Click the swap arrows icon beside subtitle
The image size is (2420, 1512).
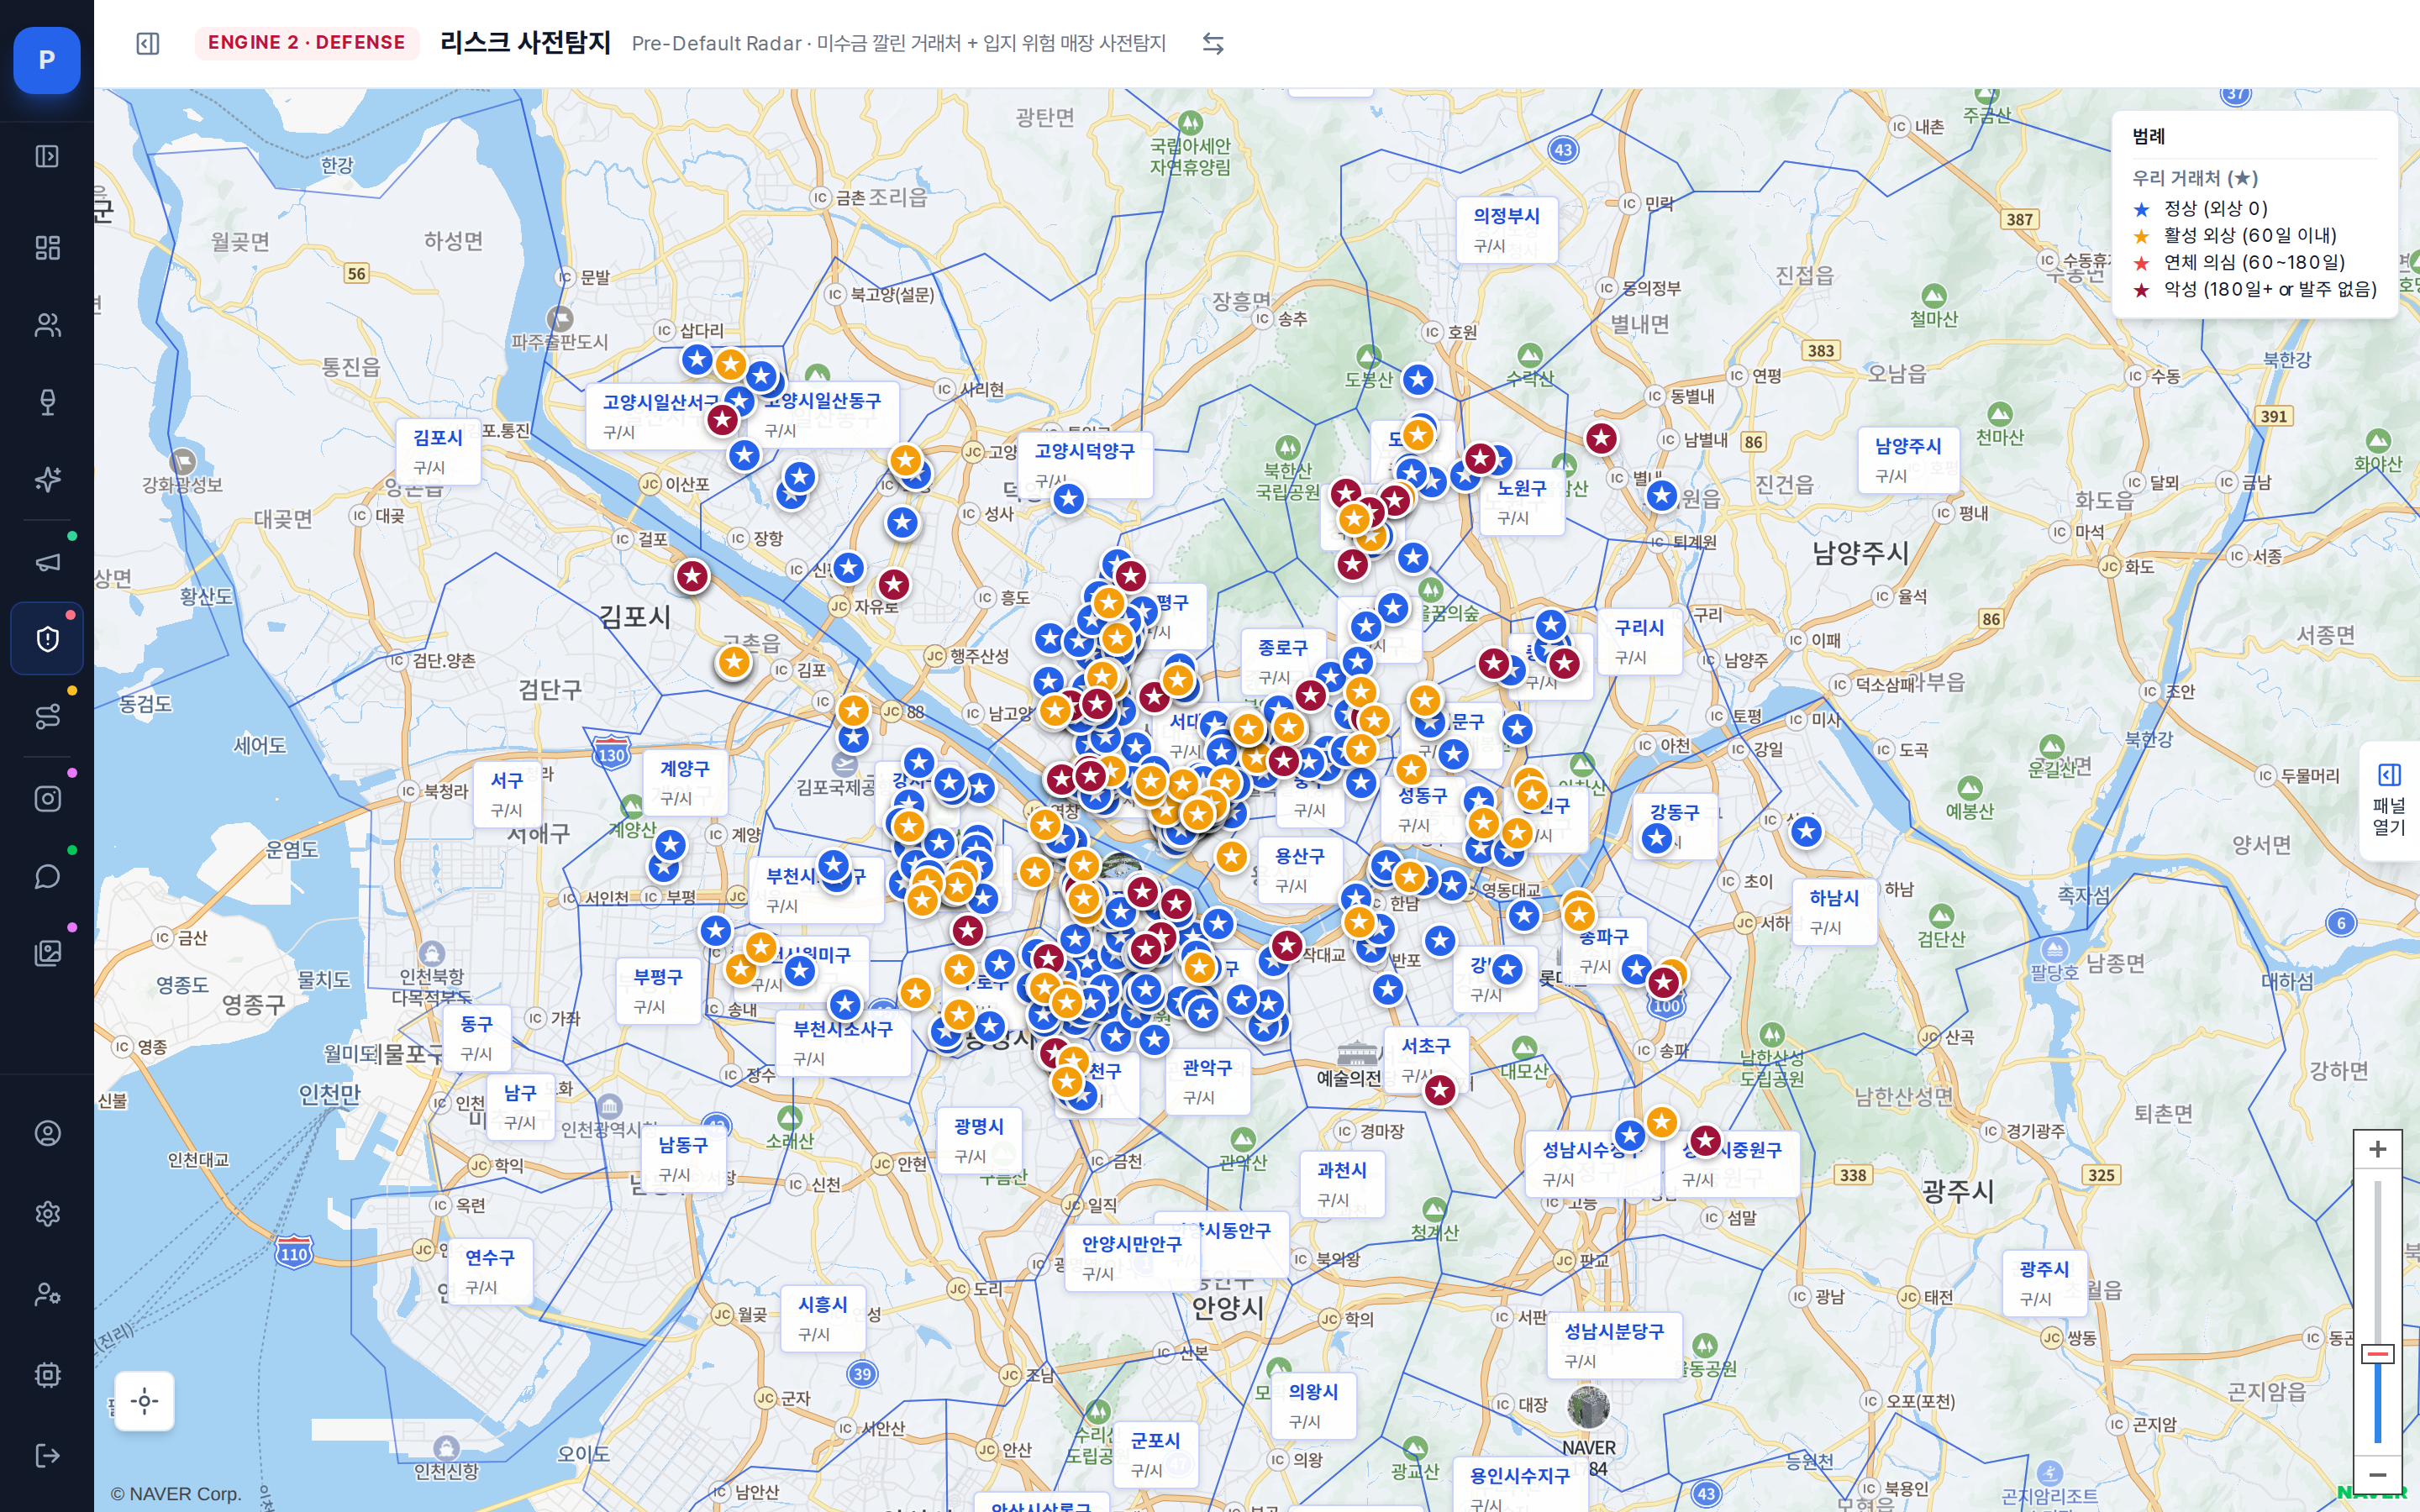(x=1213, y=43)
